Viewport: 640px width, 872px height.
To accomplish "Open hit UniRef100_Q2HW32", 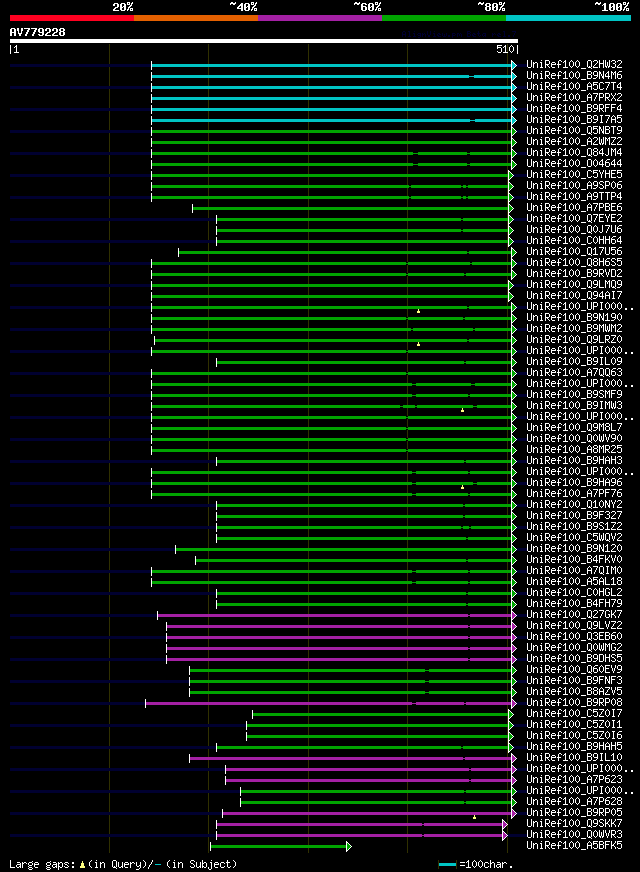I will (x=574, y=65).
